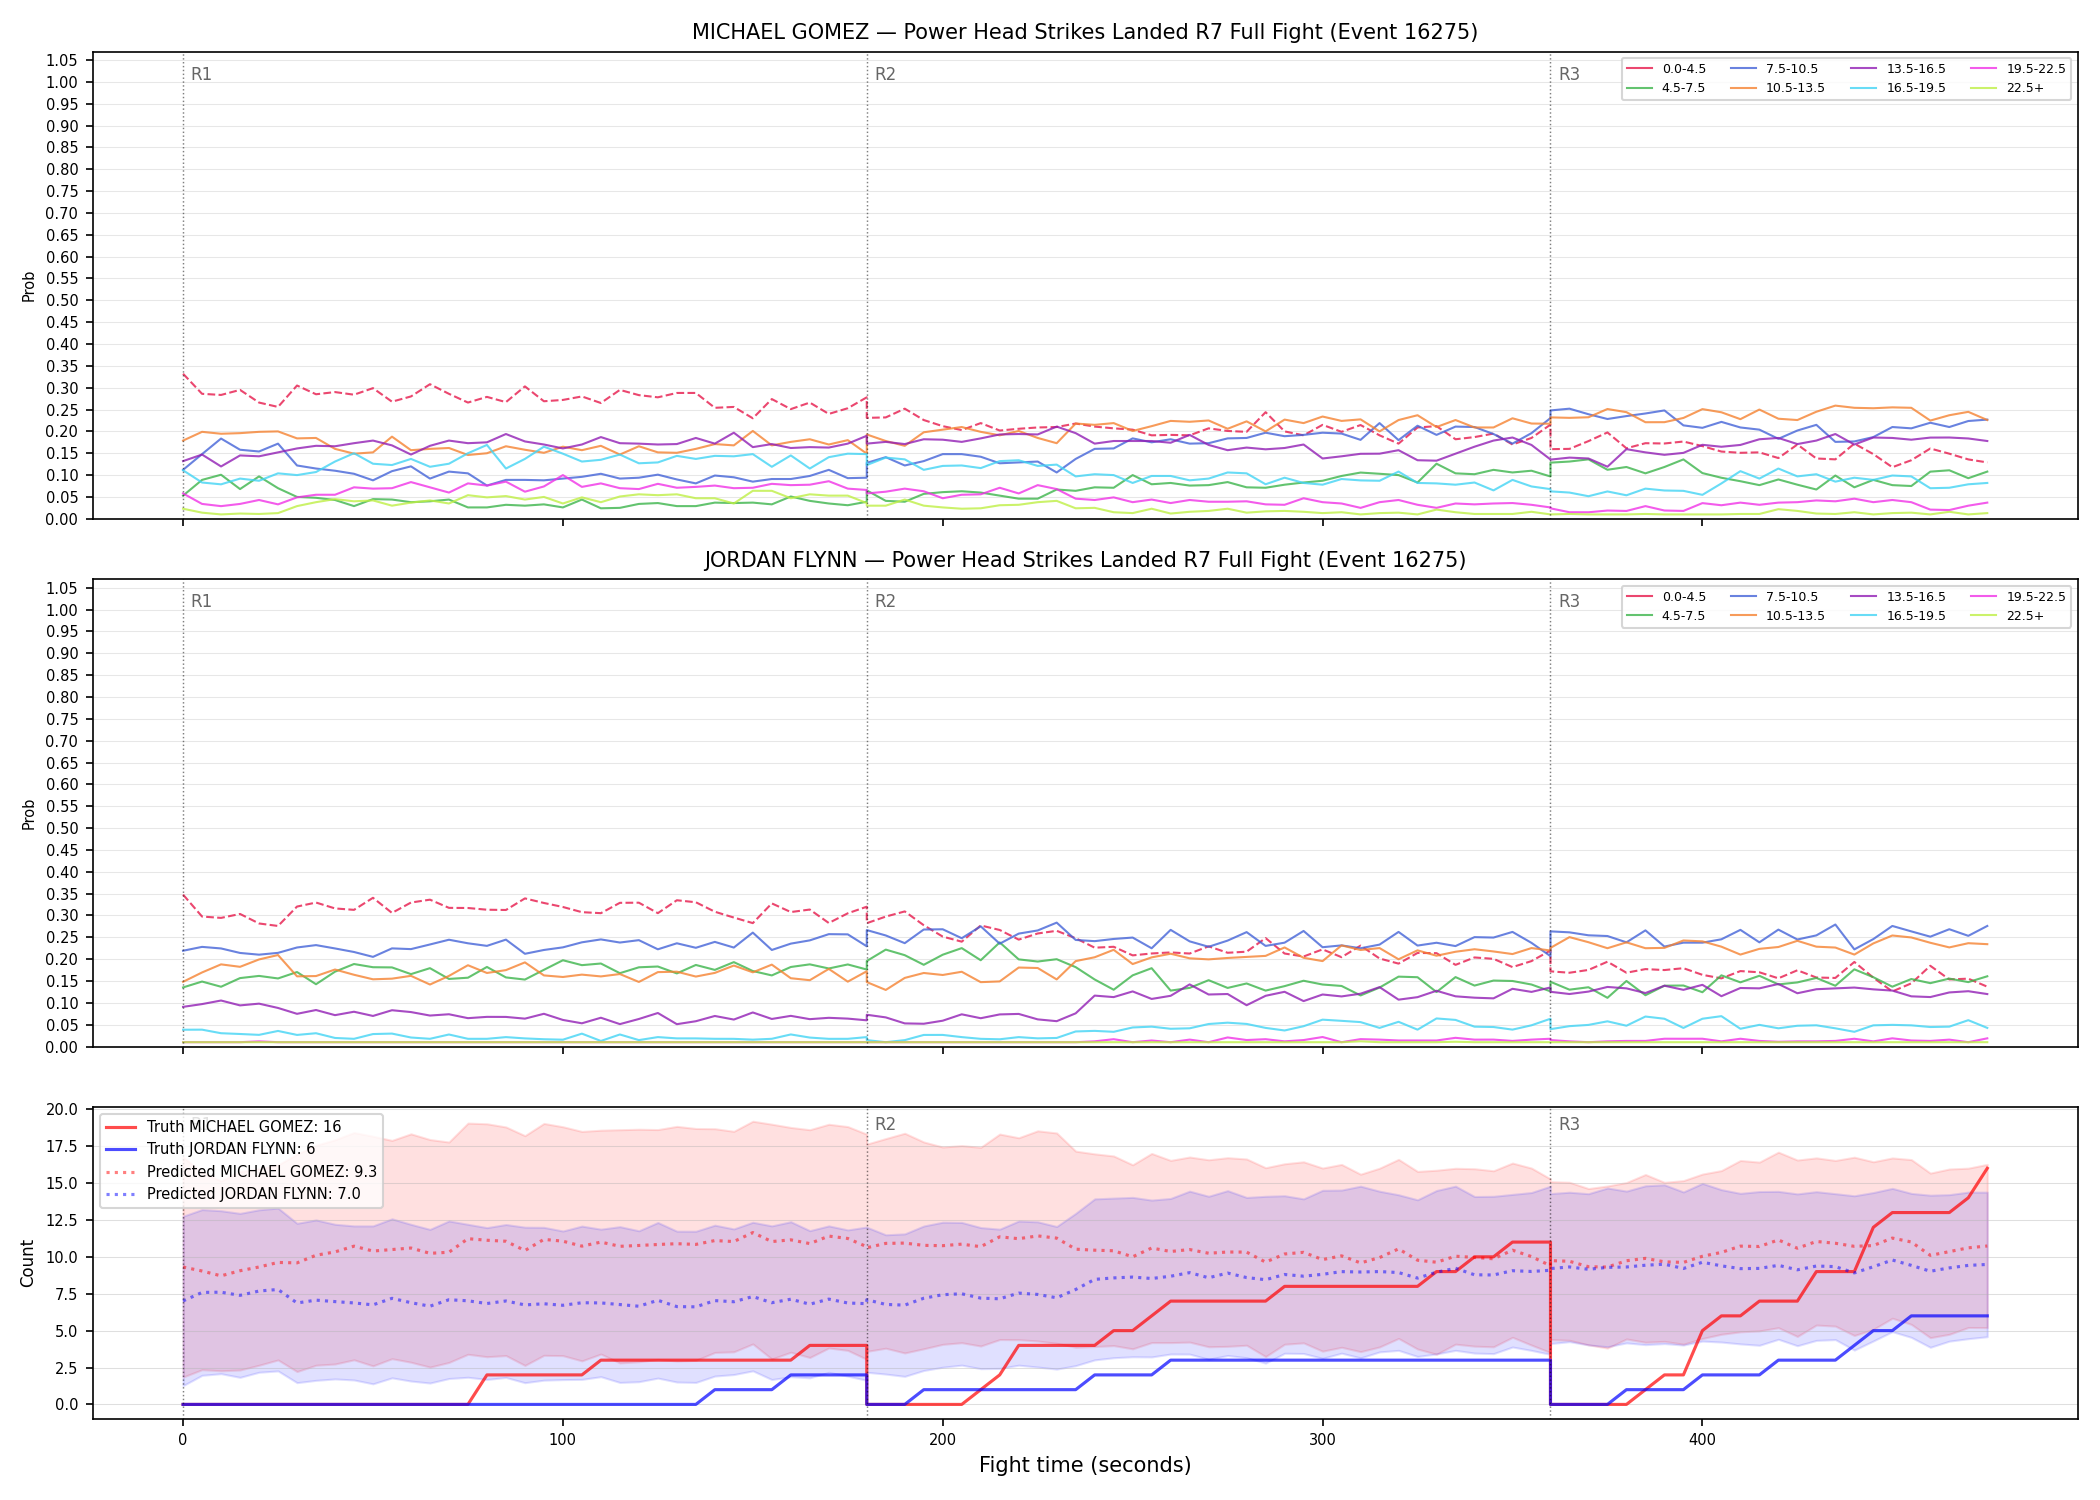Select the '19.5-22.5' legend entry in Flynn chart
This screenshot has height=1500, width=2100.
click(2018, 597)
